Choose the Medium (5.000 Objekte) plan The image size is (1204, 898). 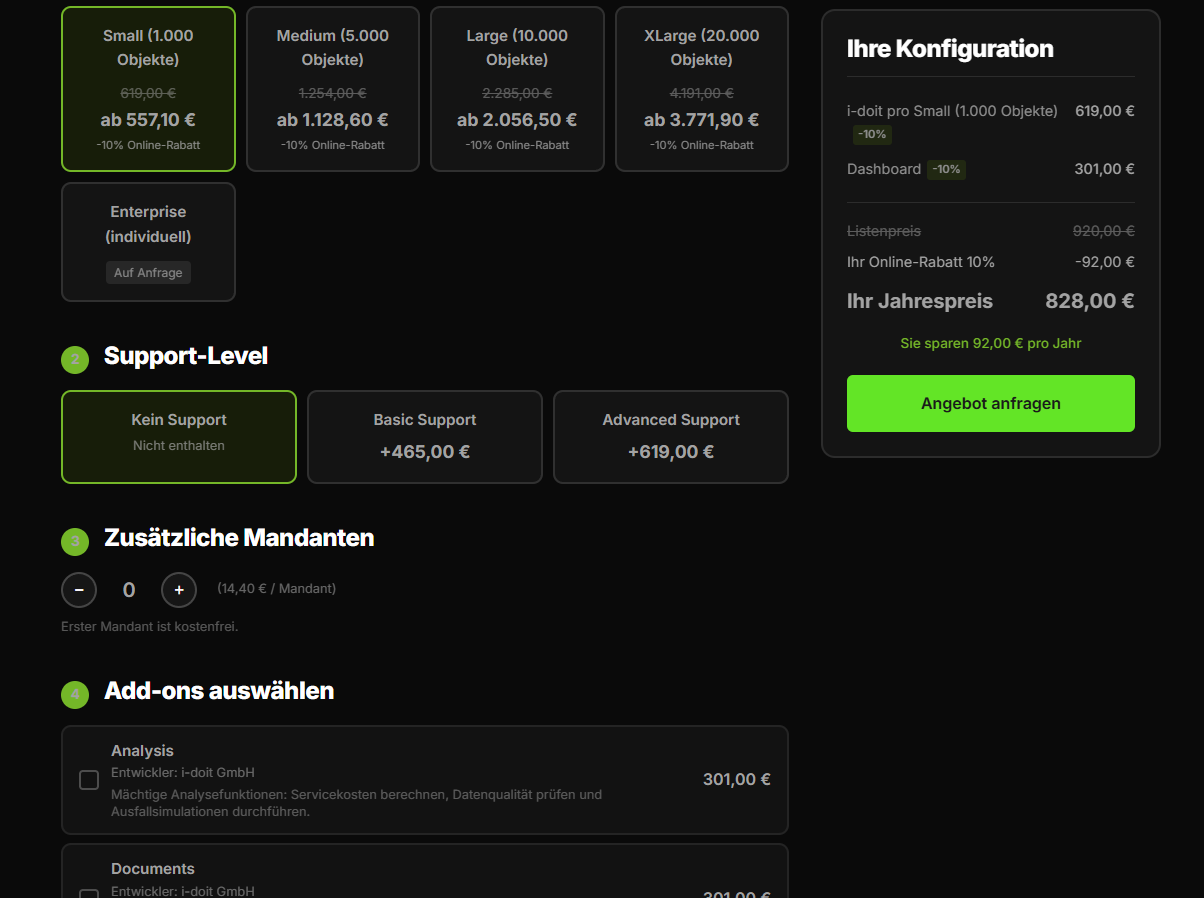(x=332, y=89)
